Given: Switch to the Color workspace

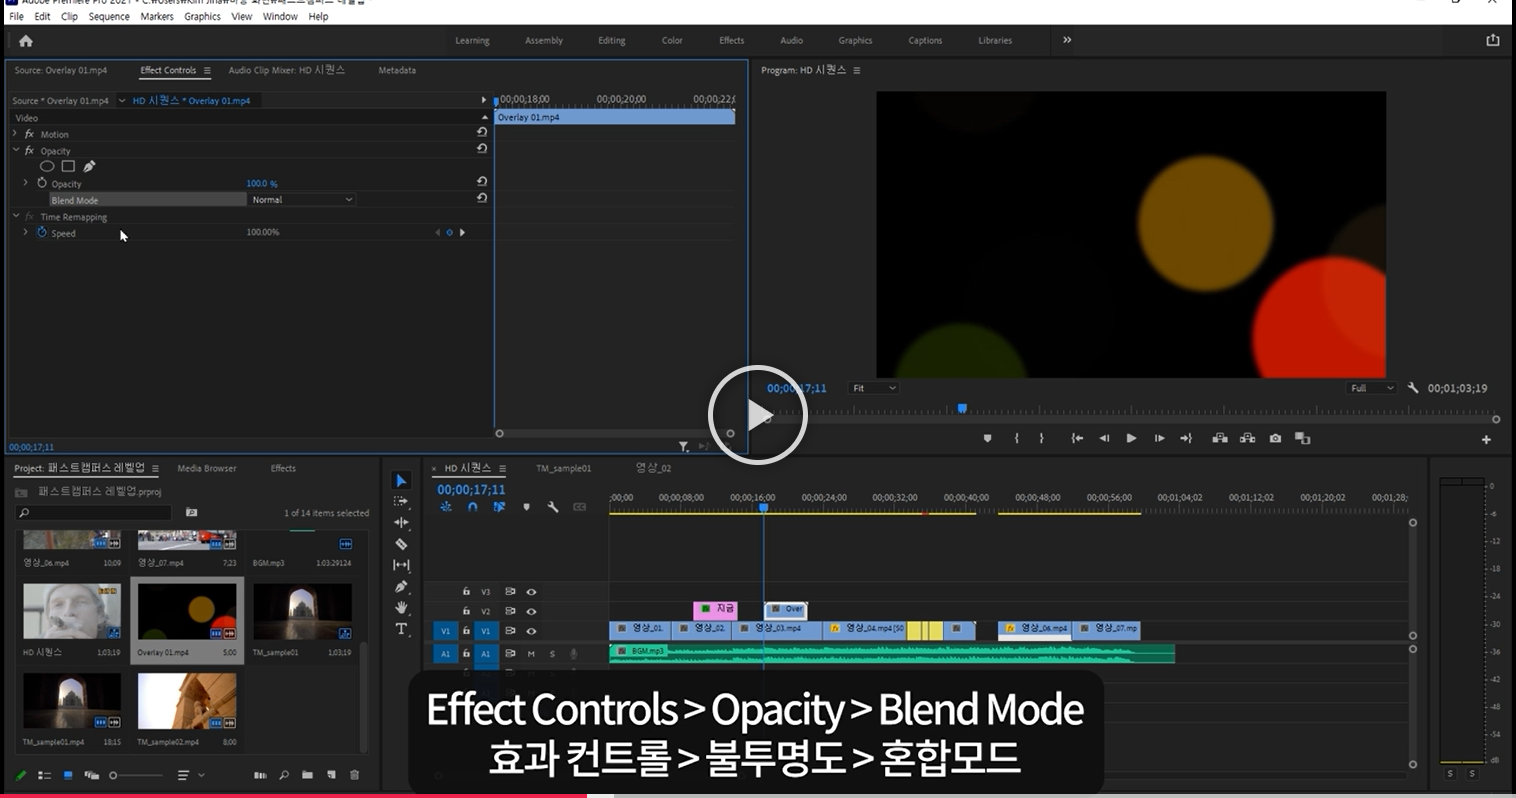Looking at the screenshot, I should (672, 41).
